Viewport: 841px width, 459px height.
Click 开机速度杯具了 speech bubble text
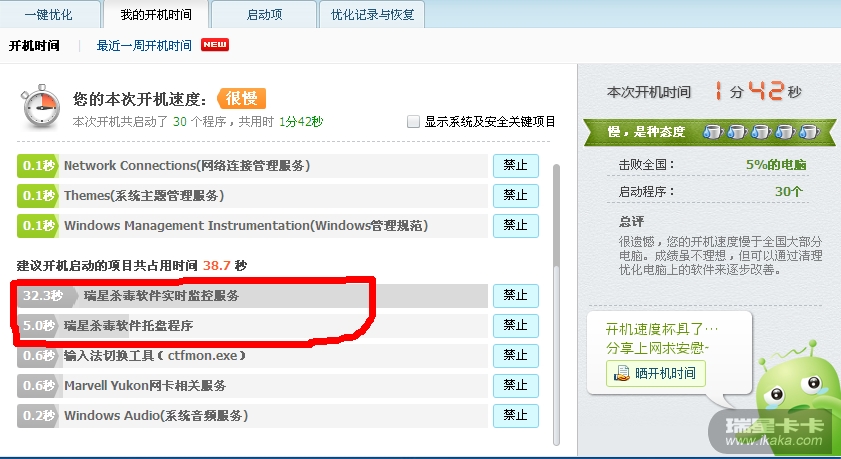pos(661,329)
